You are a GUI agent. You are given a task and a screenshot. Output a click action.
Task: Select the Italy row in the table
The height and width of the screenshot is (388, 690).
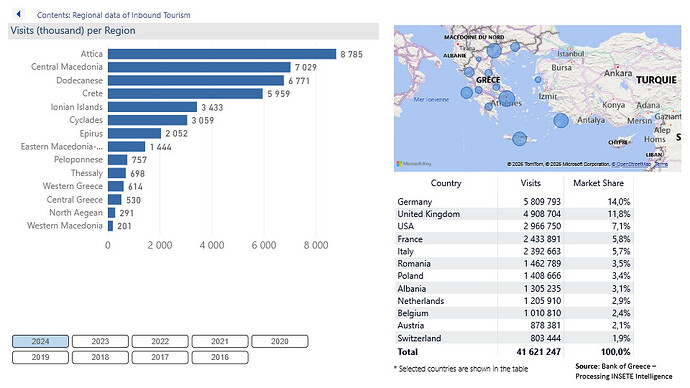click(514, 251)
